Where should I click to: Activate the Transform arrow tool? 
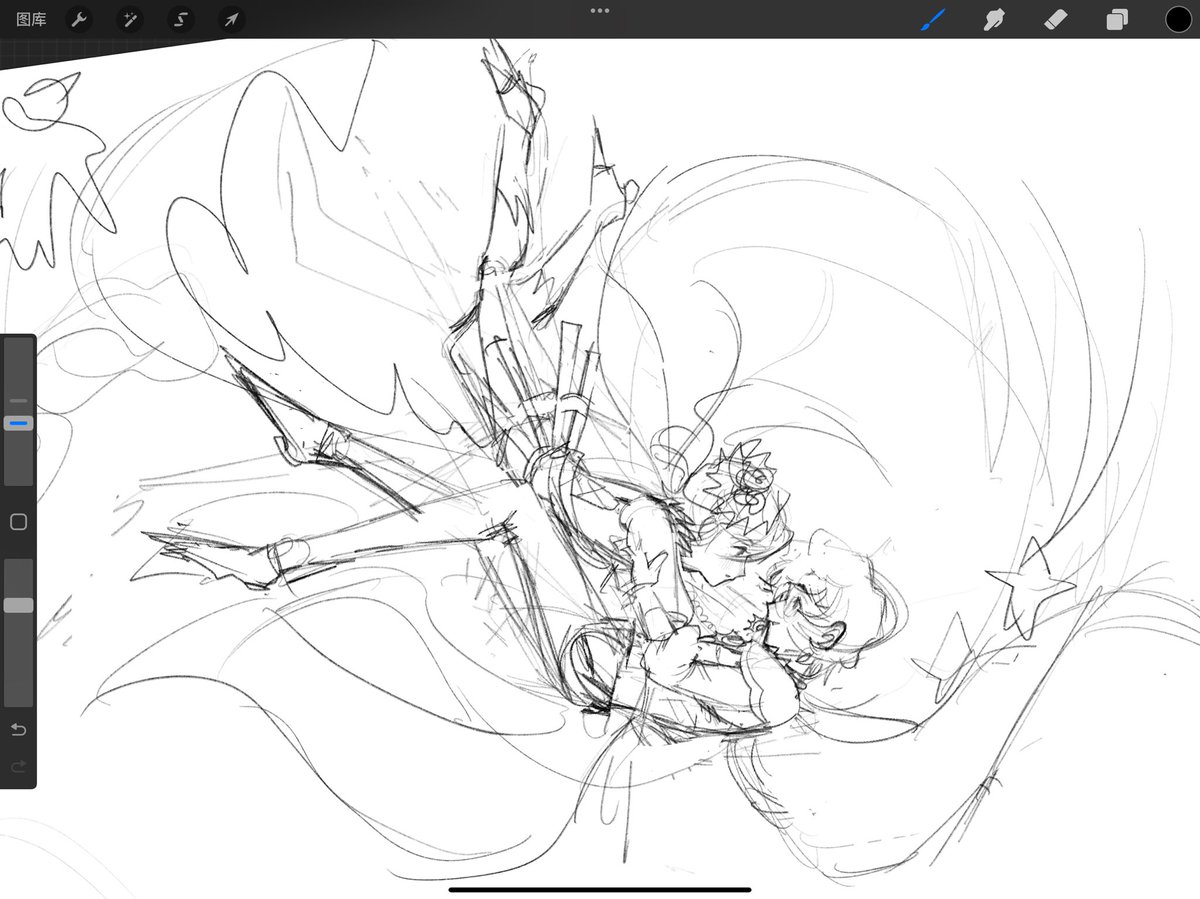pos(231,19)
